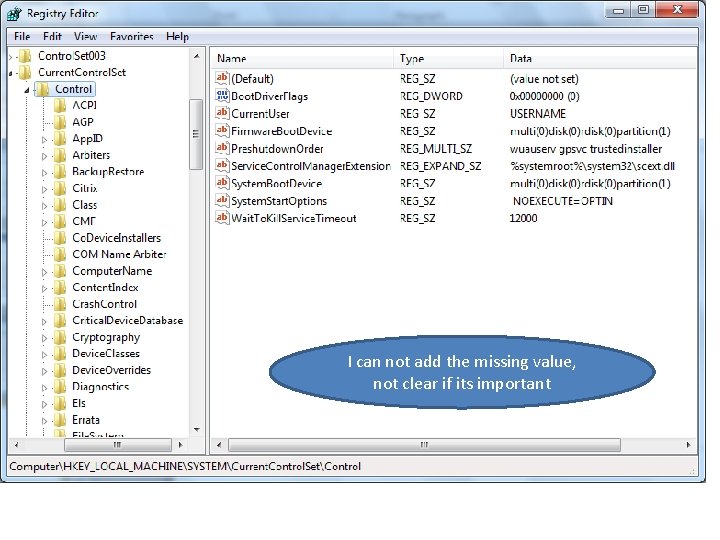
Task: Click the FirmwareBootDevice string value icon
Action: [x=222, y=130]
